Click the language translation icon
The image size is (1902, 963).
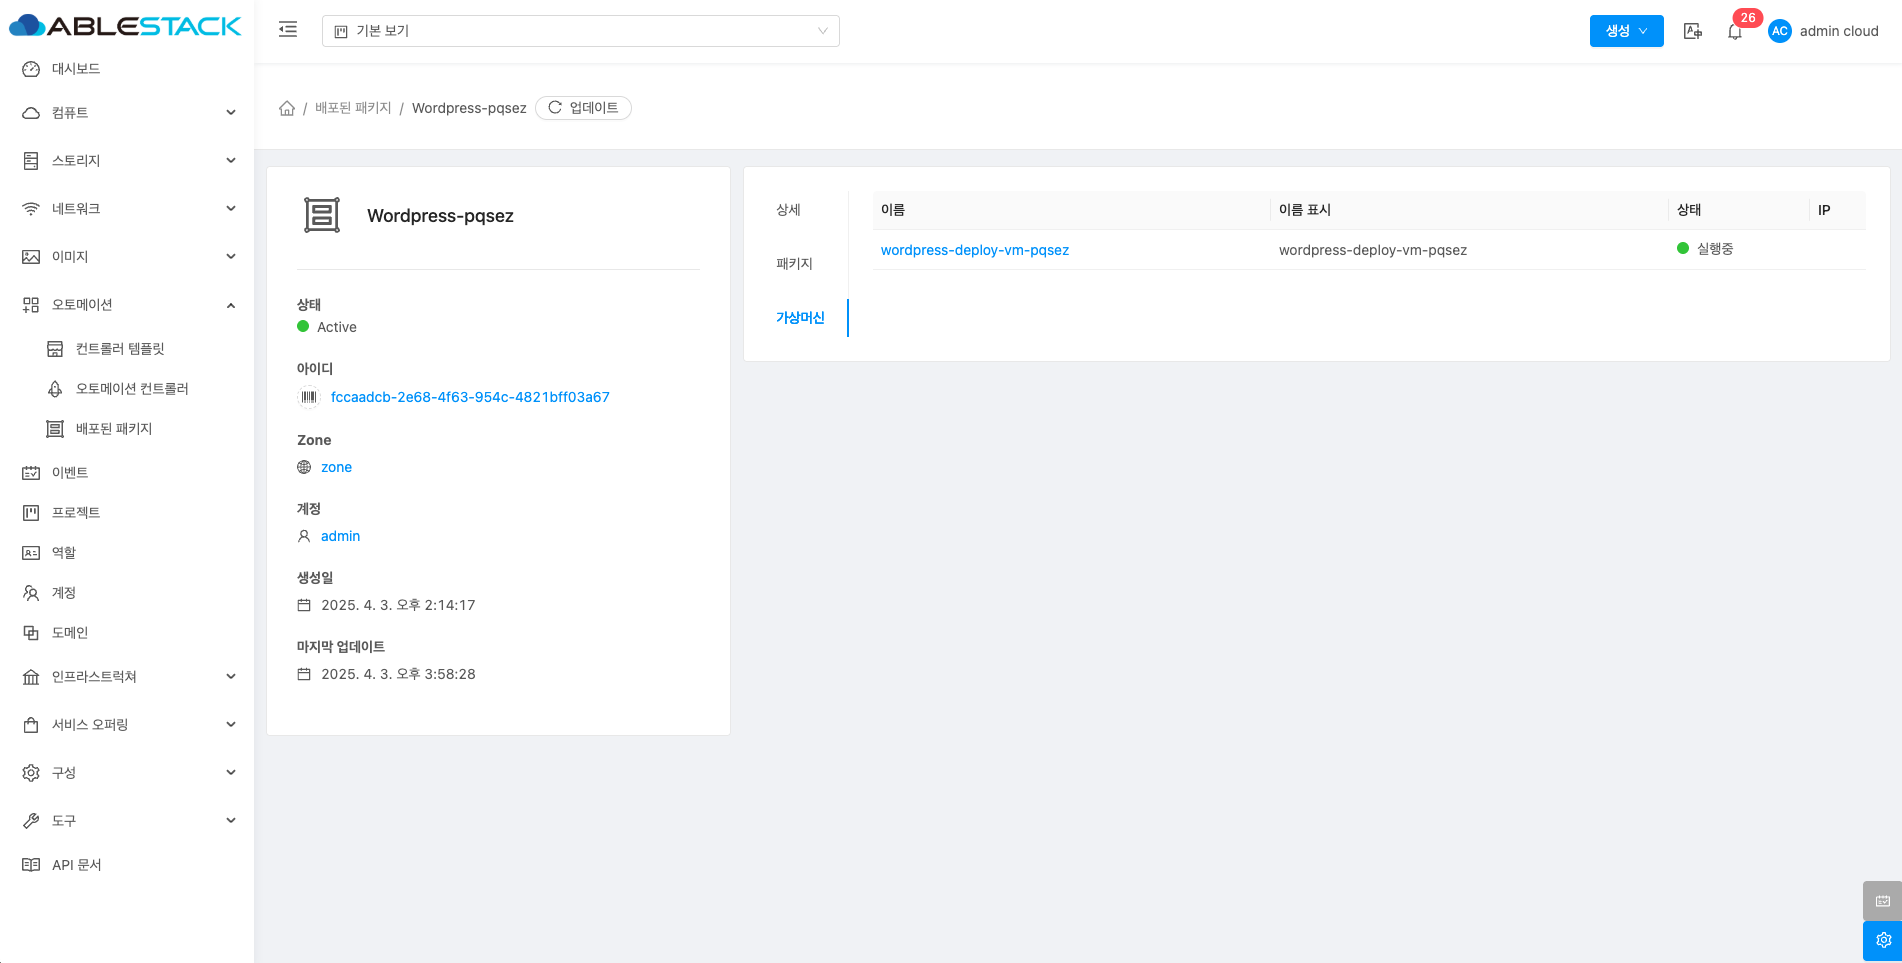[x=1692, y=31]
